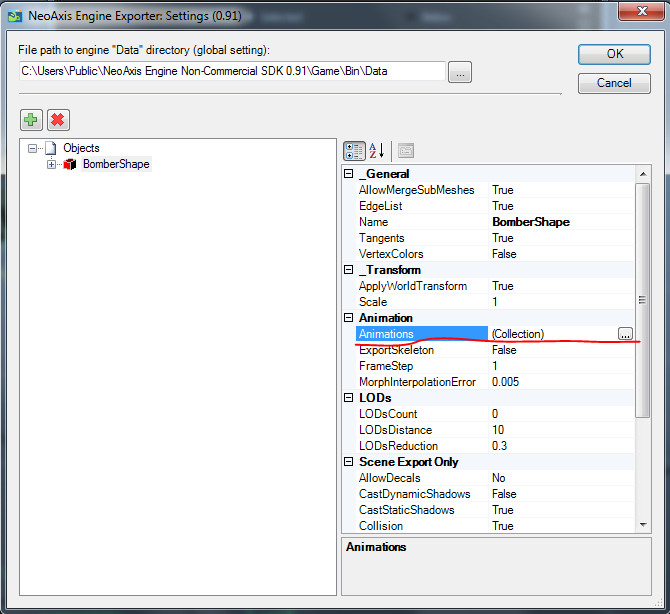Click the red cube icon beside BomberShape
The width and height of the screenshot is (670, 614).
(x=70, y=164)
